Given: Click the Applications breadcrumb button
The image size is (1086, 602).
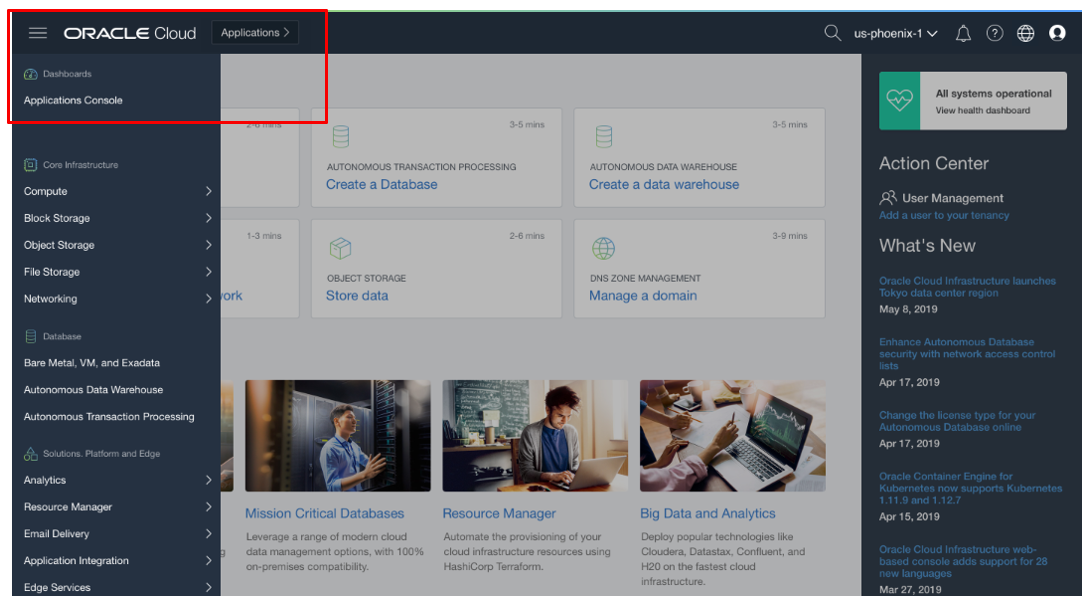Looking at the screenshot, I should pos(255,33).
